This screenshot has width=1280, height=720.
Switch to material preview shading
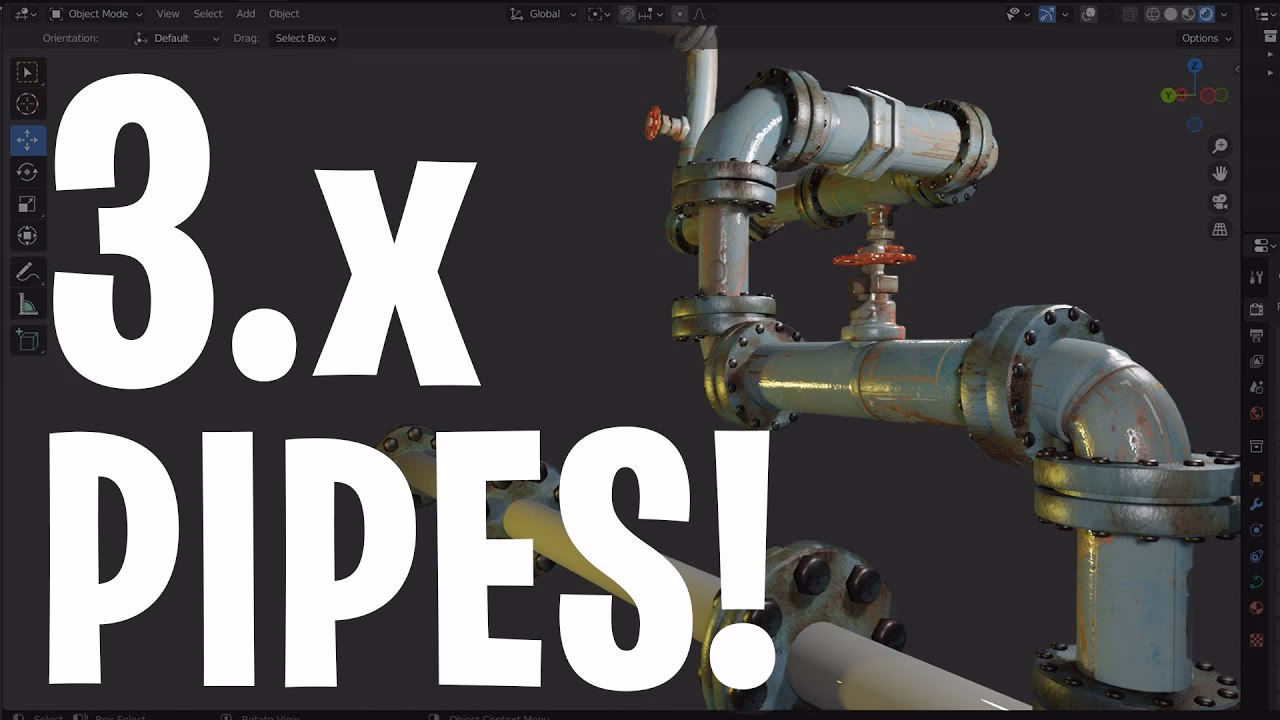(x=1189, y=14)
